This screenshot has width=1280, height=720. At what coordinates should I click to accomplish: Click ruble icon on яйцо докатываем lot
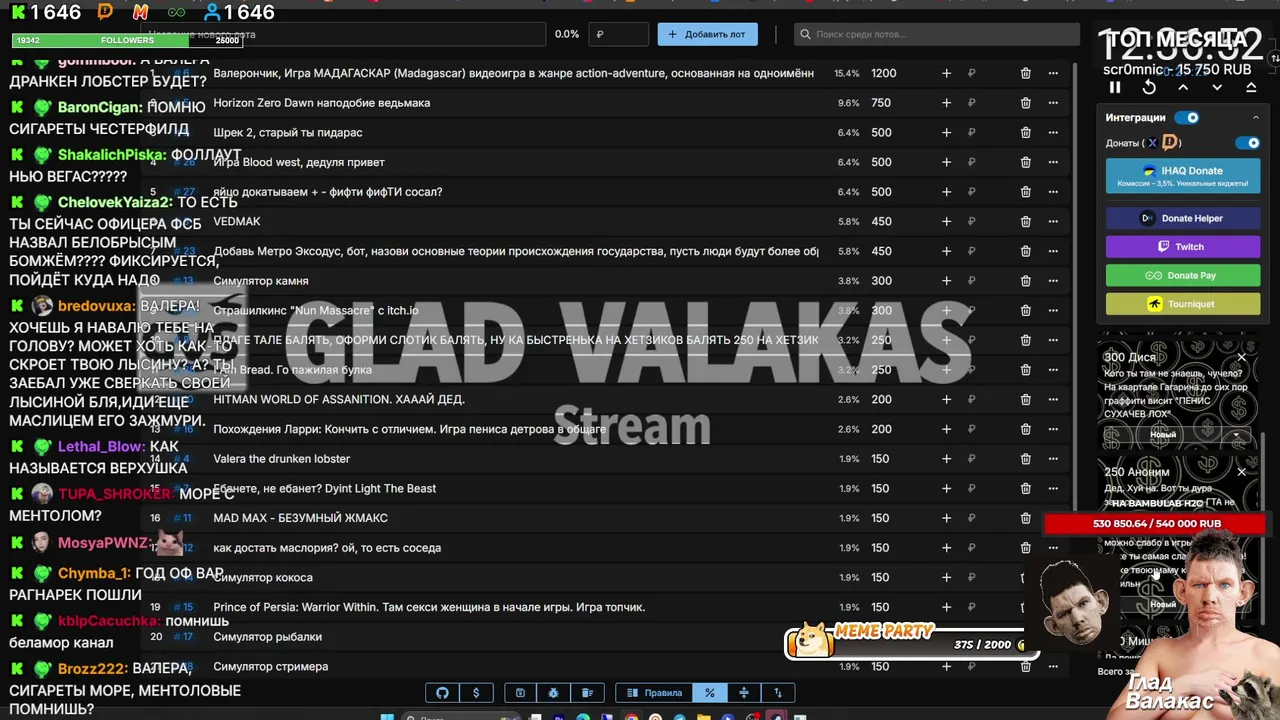pos(971,192)
